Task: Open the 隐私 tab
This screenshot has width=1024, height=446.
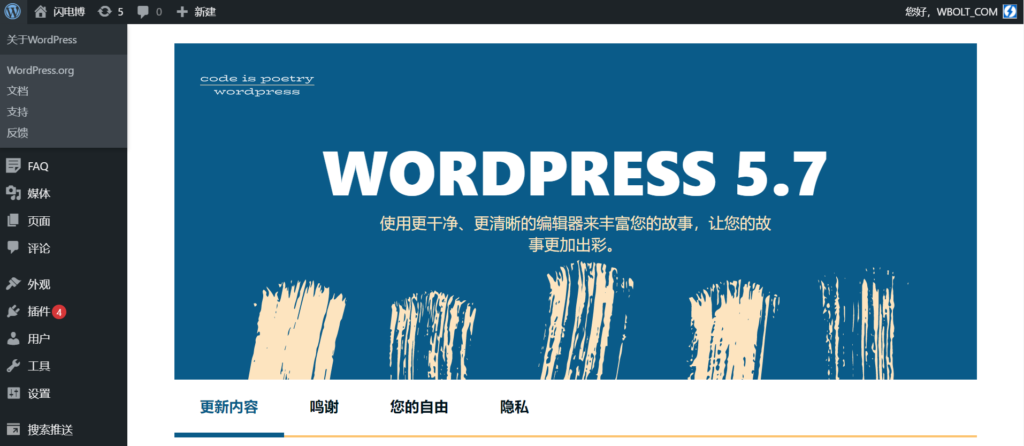Action: pos(515,407)
